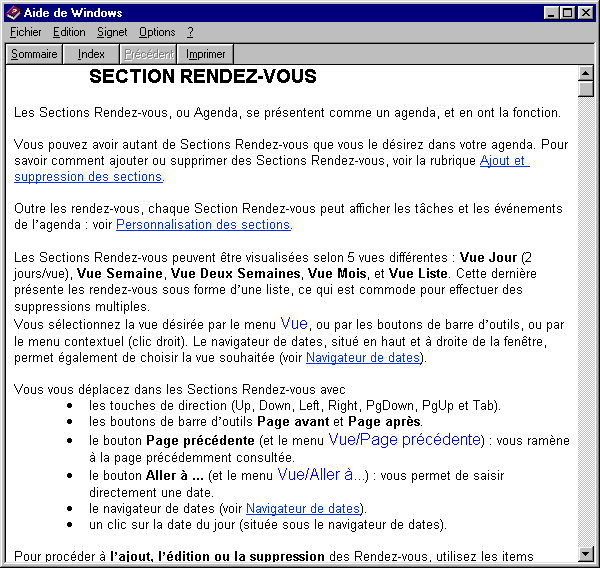Viewport: 600px width, 568px height.
Task: Close the Aide de Windows window
Action: click(x=586, y=13)
